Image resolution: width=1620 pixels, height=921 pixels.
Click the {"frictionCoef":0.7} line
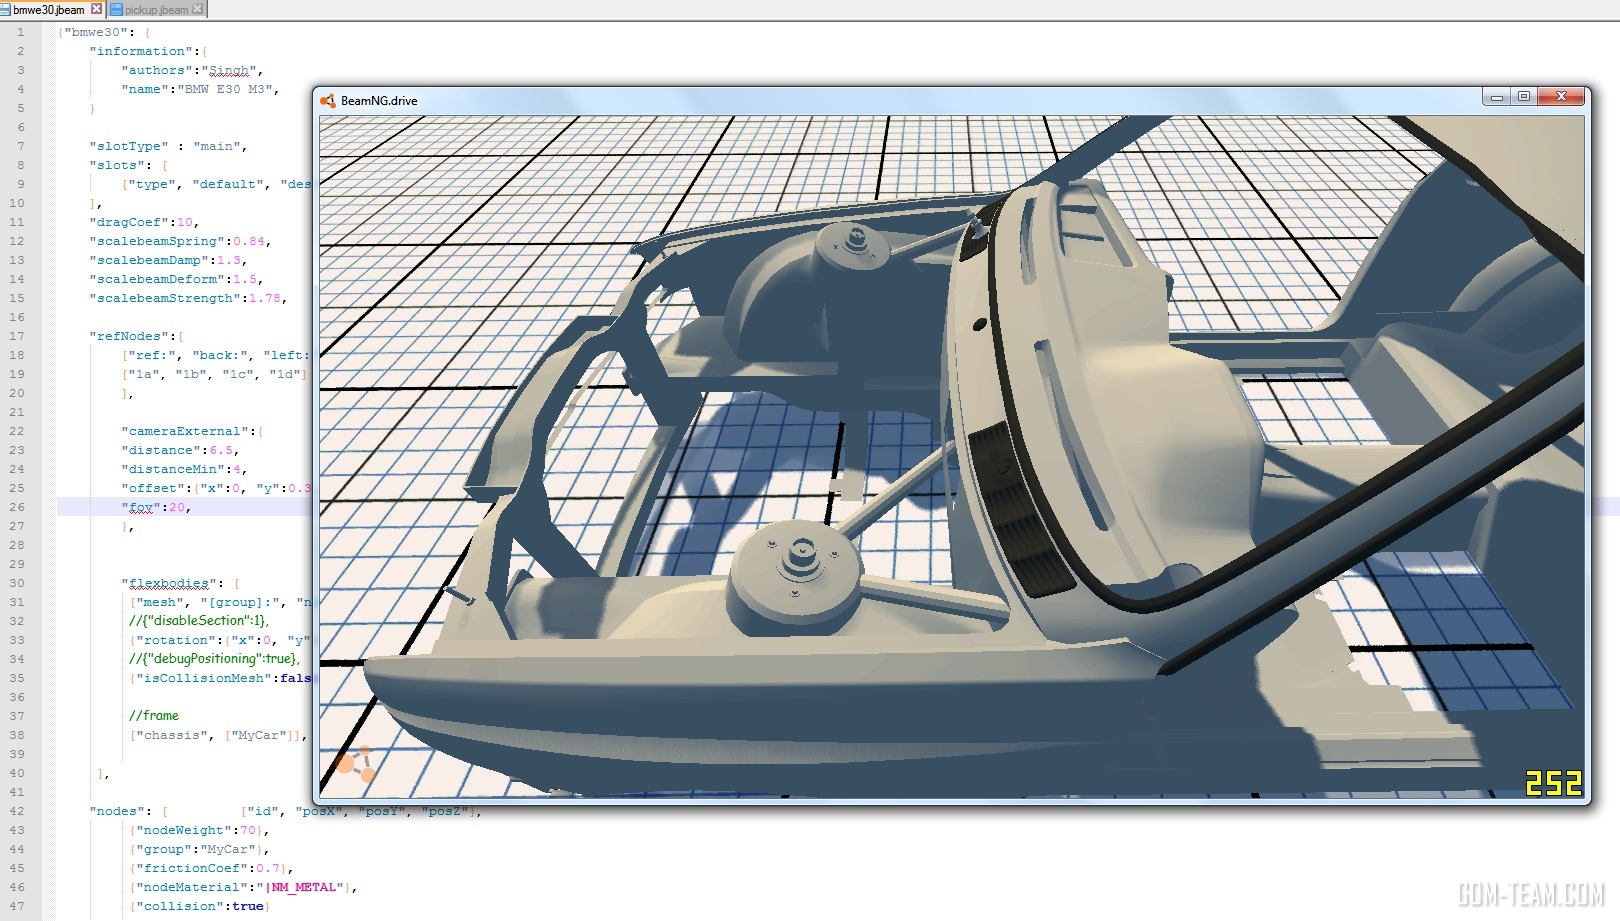(x=211, y=868)
